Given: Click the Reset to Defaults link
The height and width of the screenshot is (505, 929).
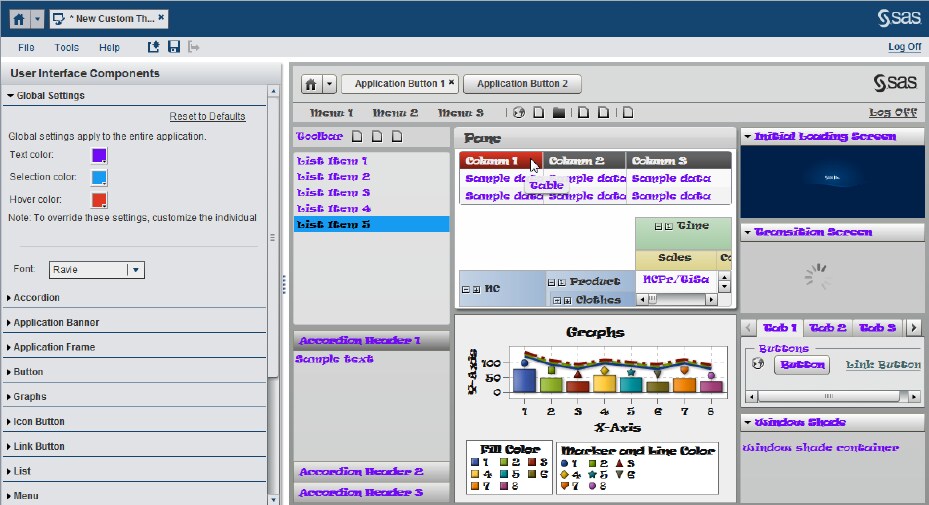Looking at the screenshot, I should tap(207, 117).
